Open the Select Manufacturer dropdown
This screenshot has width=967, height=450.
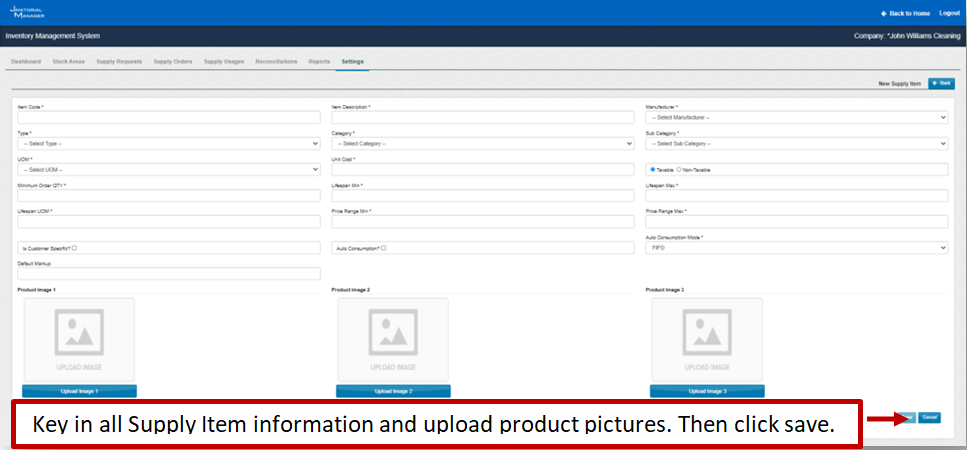click(x=796, y=117)
